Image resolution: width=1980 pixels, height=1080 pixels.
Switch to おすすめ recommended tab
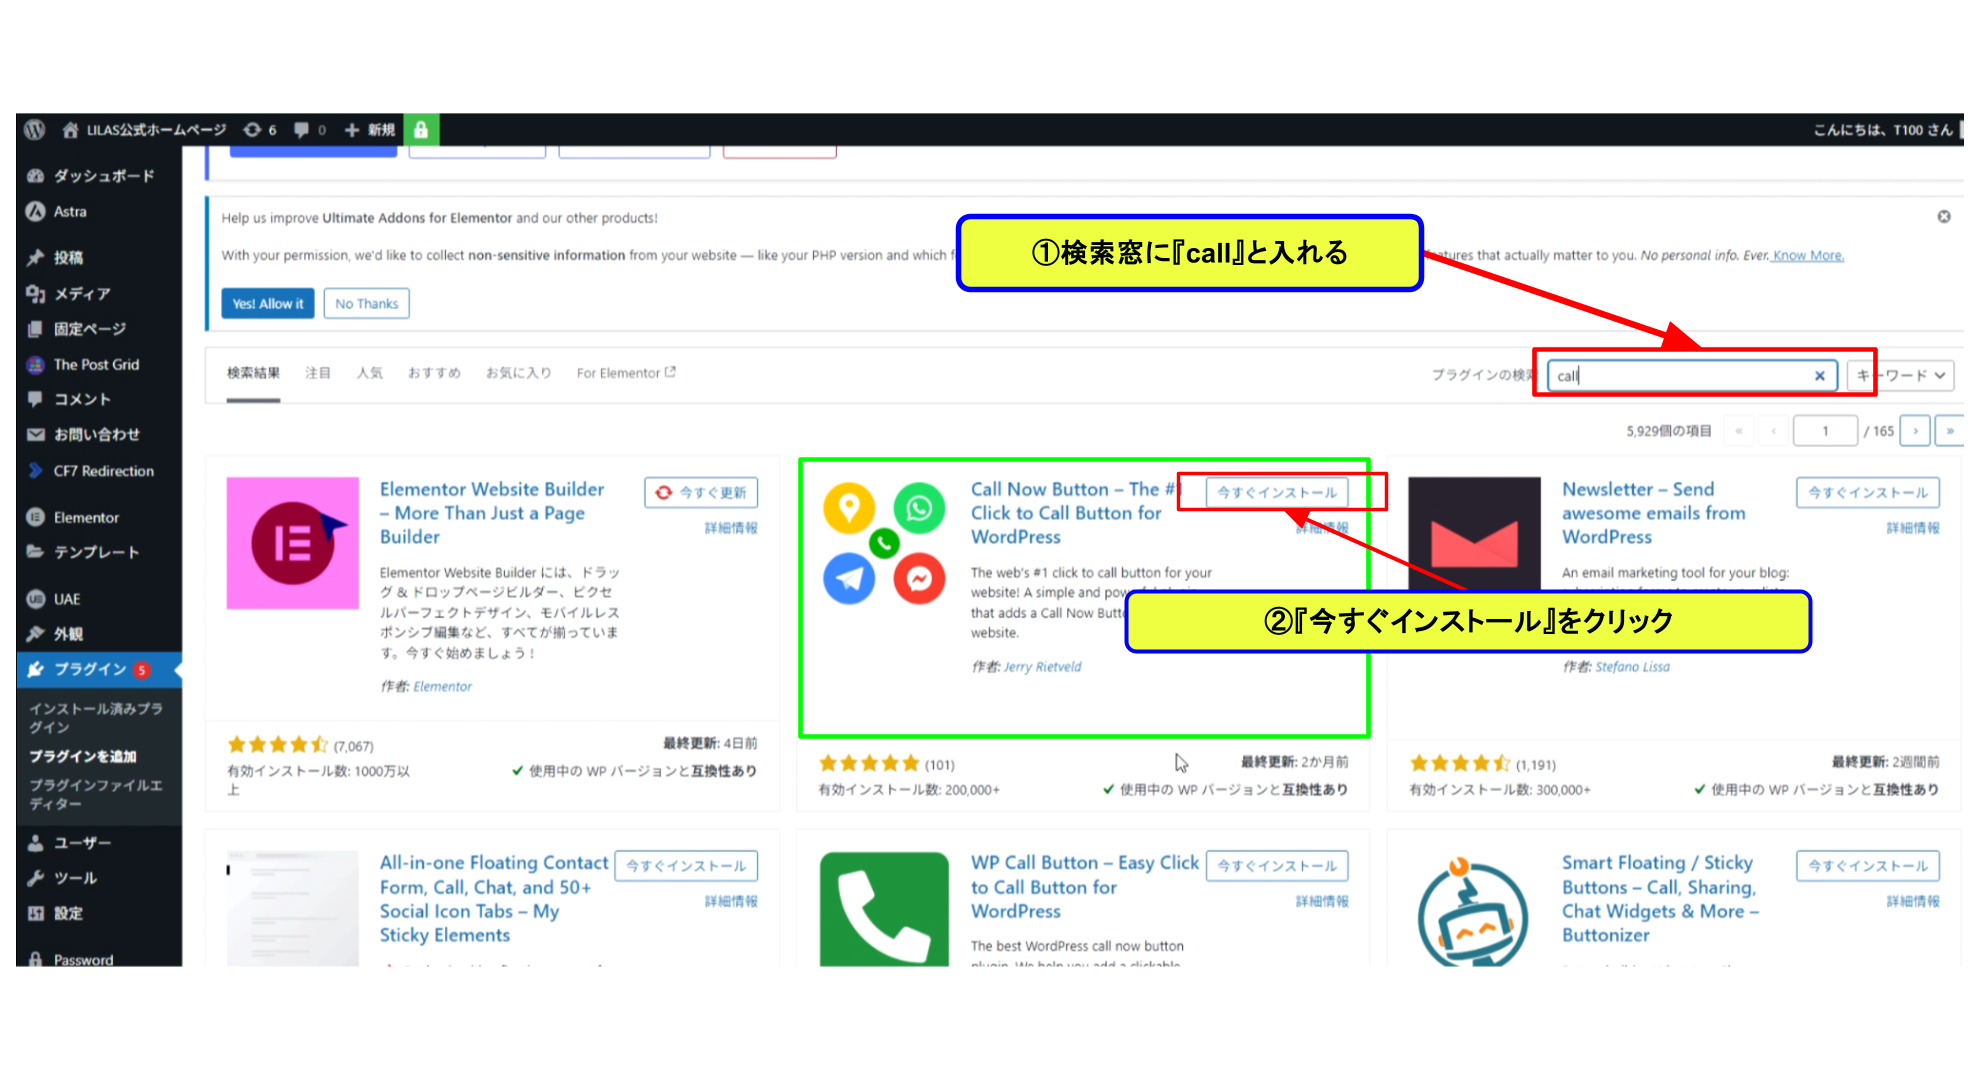(434, 373)
